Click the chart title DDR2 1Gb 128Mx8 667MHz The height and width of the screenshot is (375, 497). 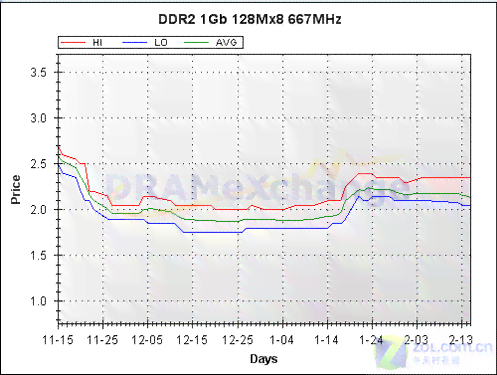coord(249,19)
